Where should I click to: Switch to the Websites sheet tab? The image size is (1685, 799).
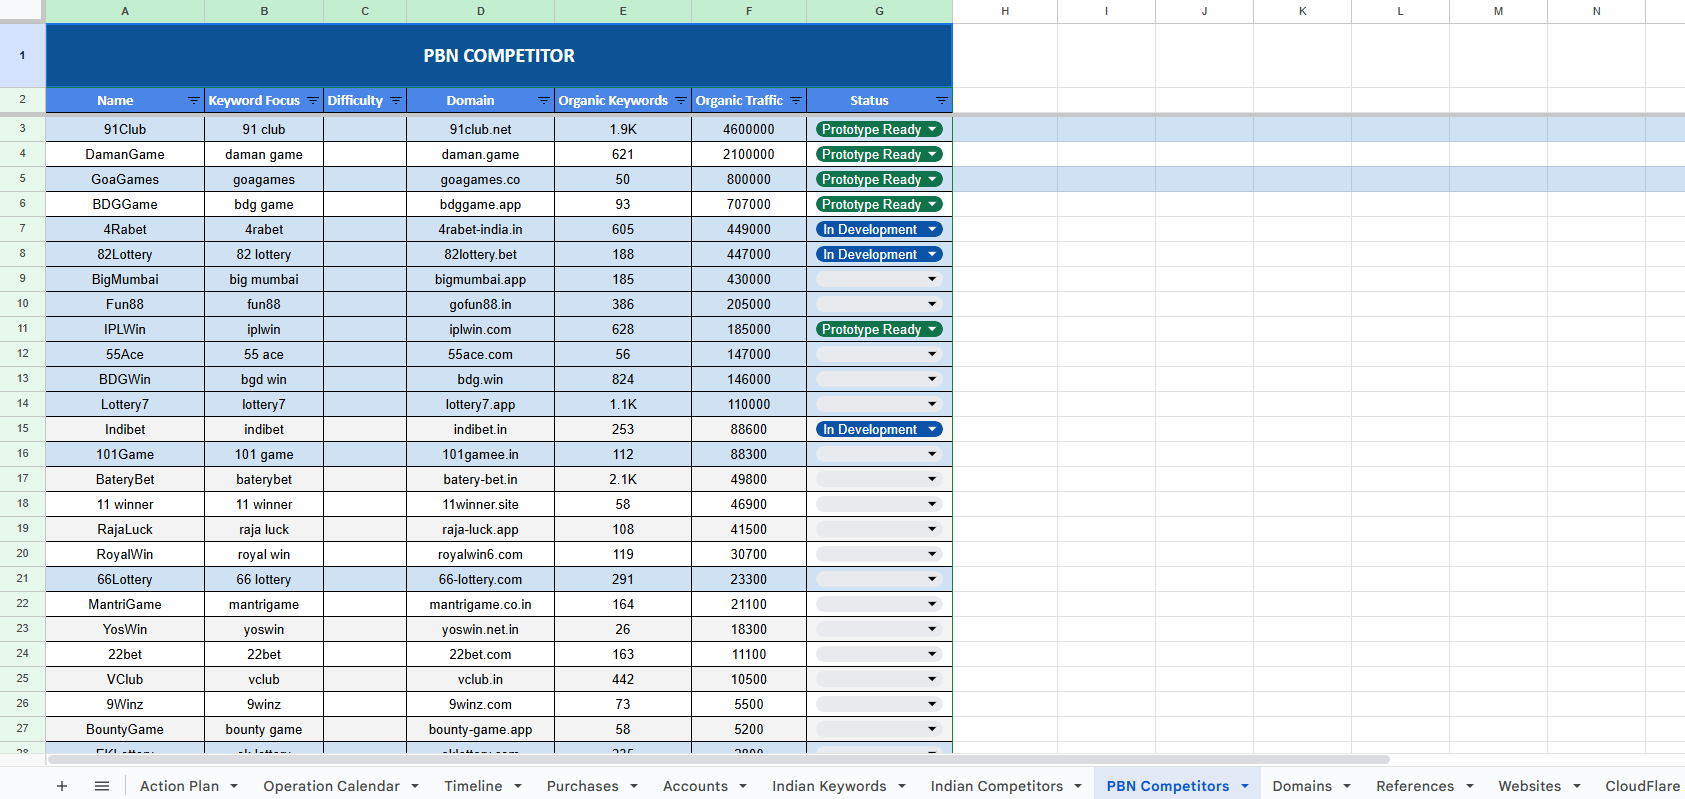[1529, 786]
